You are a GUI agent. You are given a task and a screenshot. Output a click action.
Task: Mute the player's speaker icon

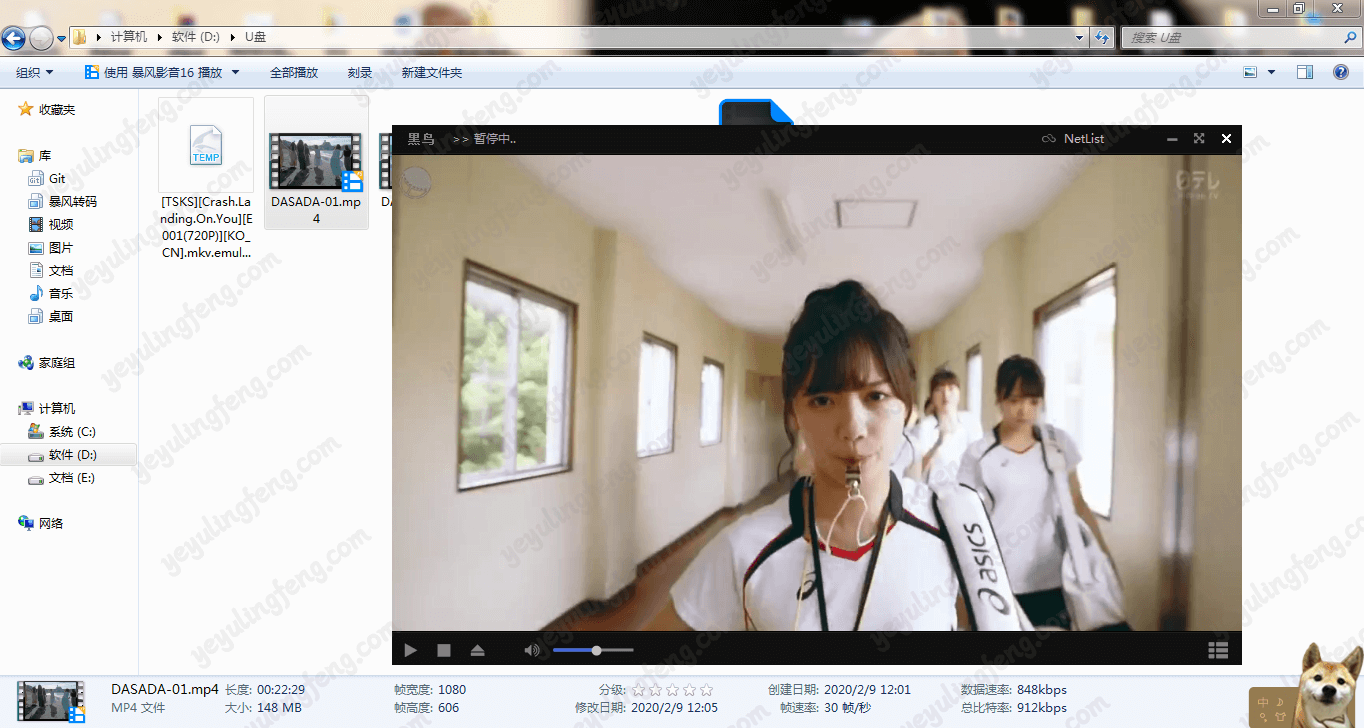tap(532, 650)
